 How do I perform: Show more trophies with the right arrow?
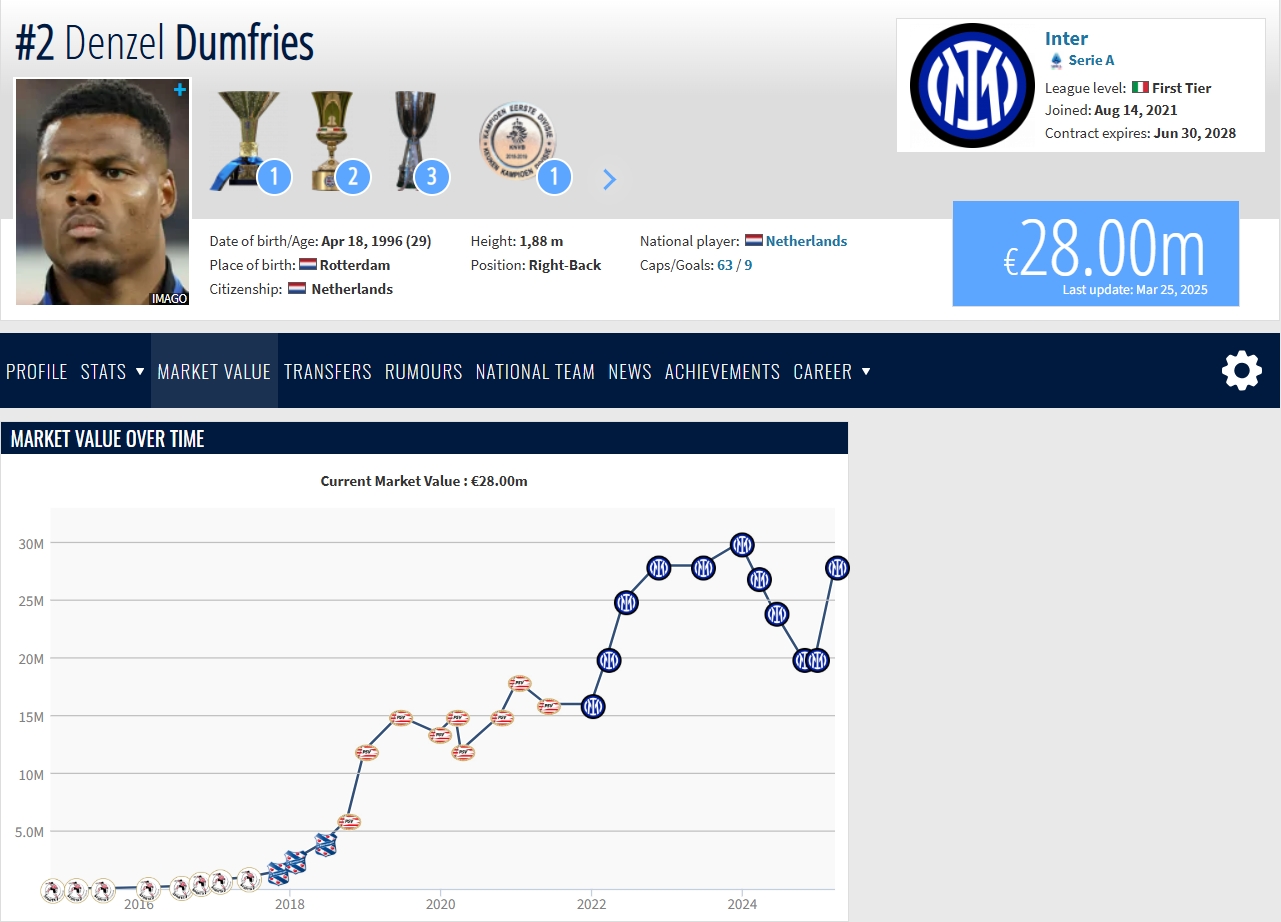coord(610,179)
